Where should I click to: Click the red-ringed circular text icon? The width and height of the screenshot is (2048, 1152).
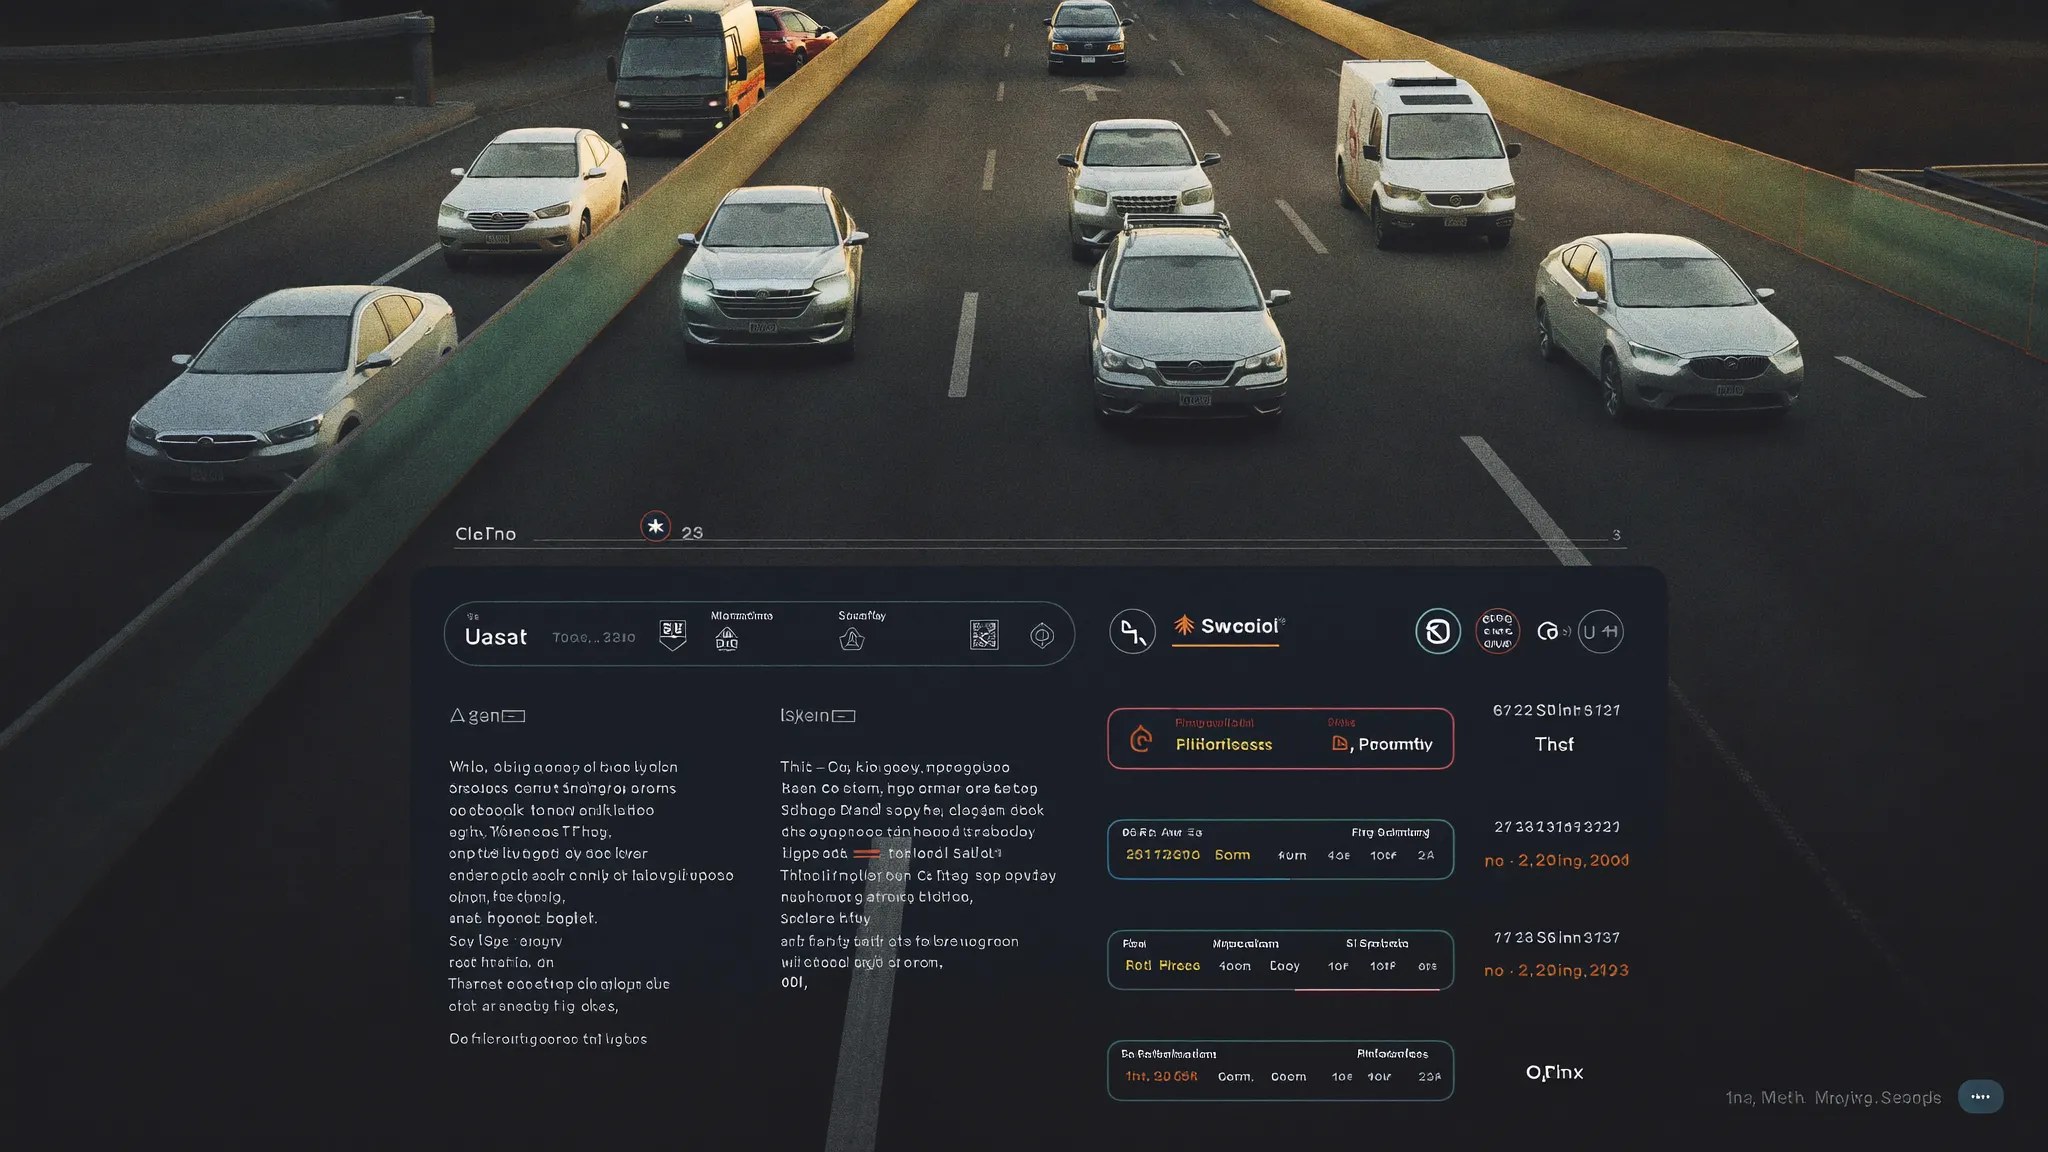pos(1497,632)
